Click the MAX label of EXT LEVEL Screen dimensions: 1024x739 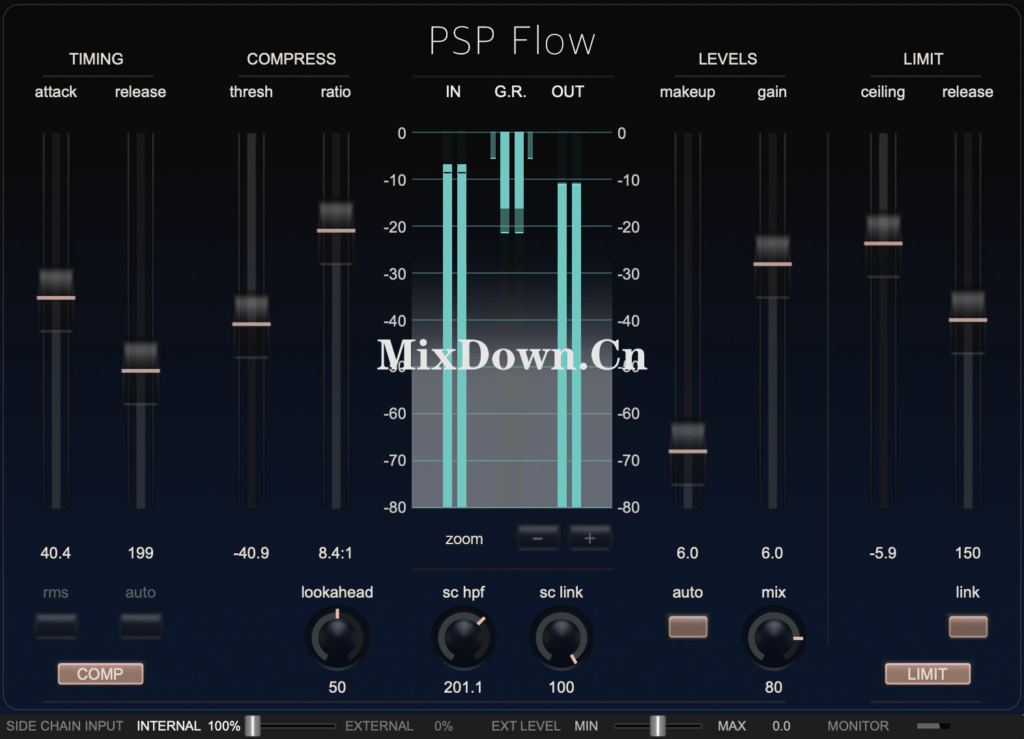click(731, 726)
